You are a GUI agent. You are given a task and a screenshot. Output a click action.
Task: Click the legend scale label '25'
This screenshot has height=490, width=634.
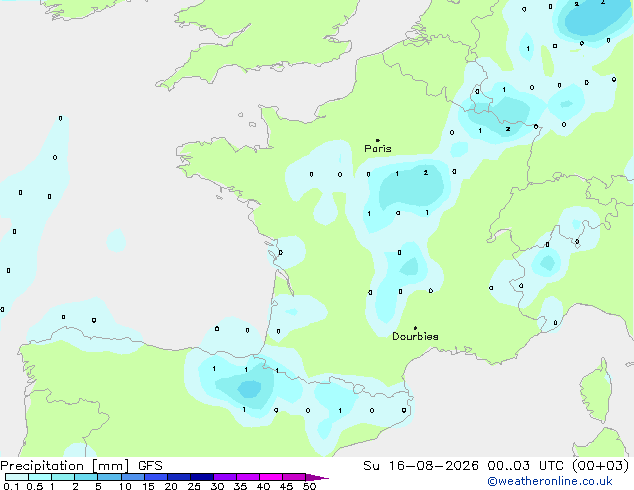(194, 486)
